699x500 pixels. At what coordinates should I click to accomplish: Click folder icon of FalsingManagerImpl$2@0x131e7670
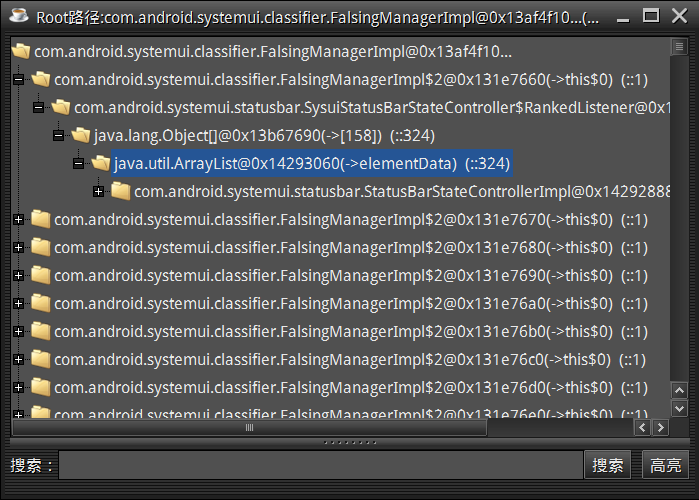tap(41, 219)
